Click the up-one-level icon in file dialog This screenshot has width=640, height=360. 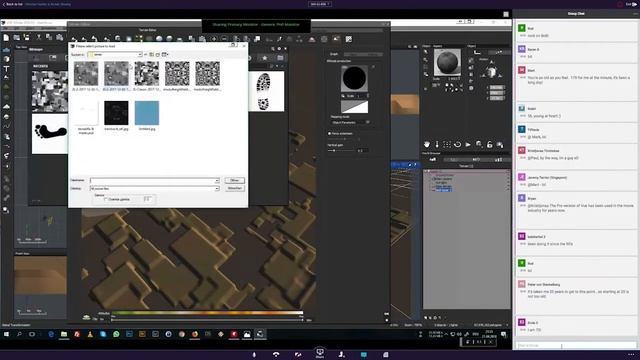click(x=151, y=54)
